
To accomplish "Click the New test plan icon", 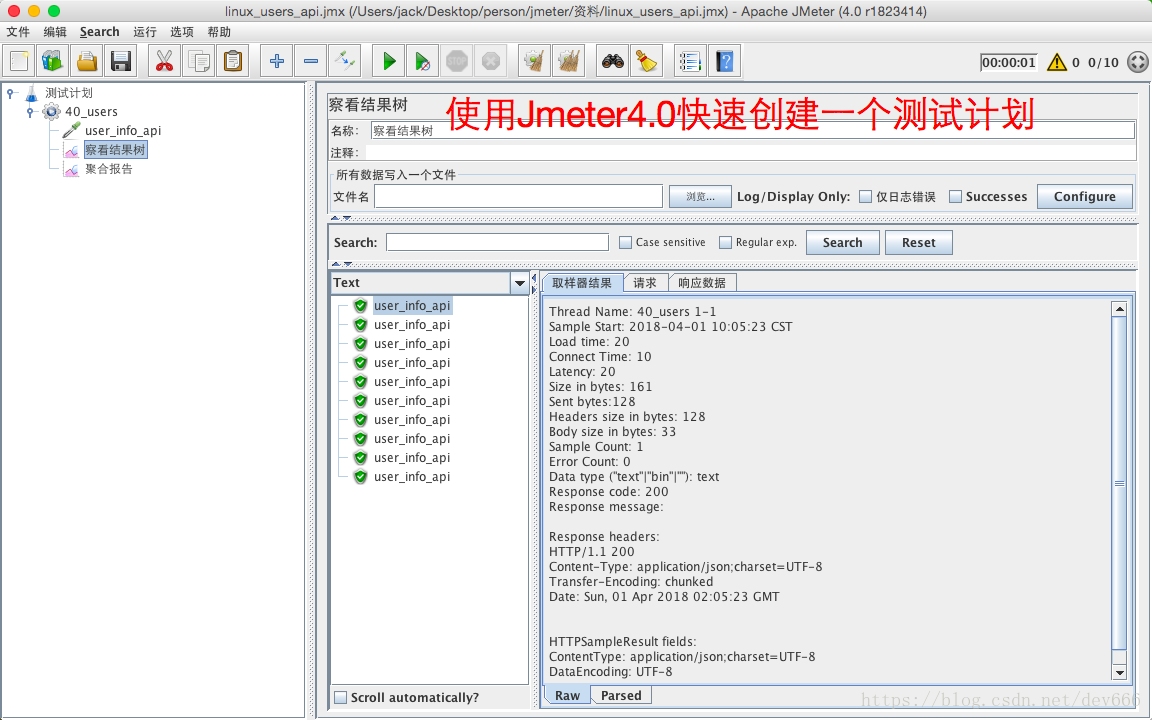I will point(19,61).
